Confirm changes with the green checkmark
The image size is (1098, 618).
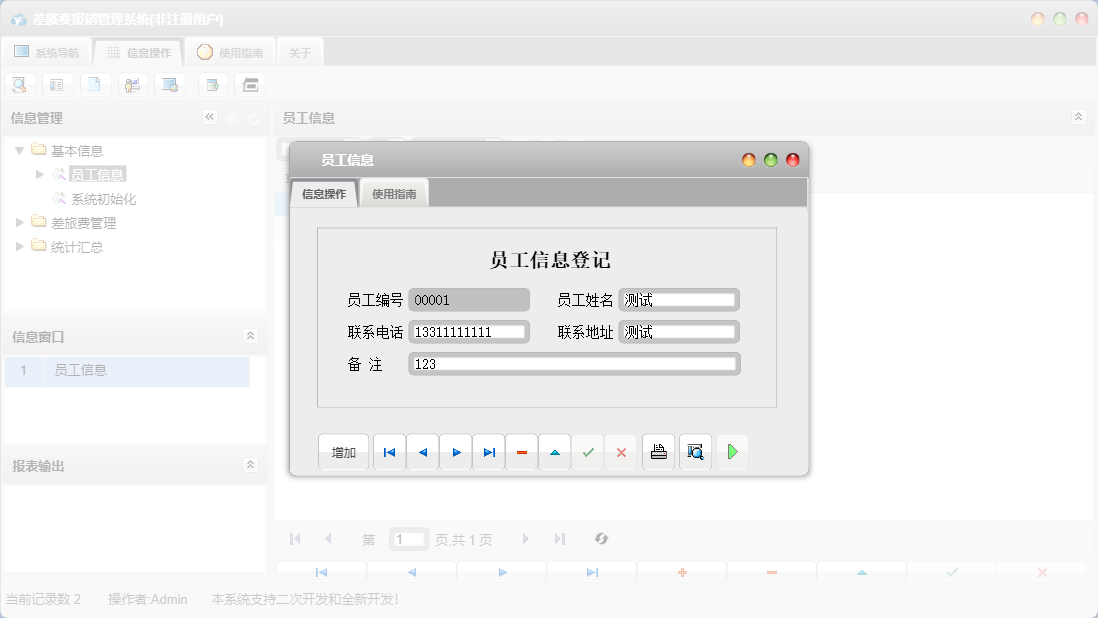pyautogui.click(x=588, y=452)
